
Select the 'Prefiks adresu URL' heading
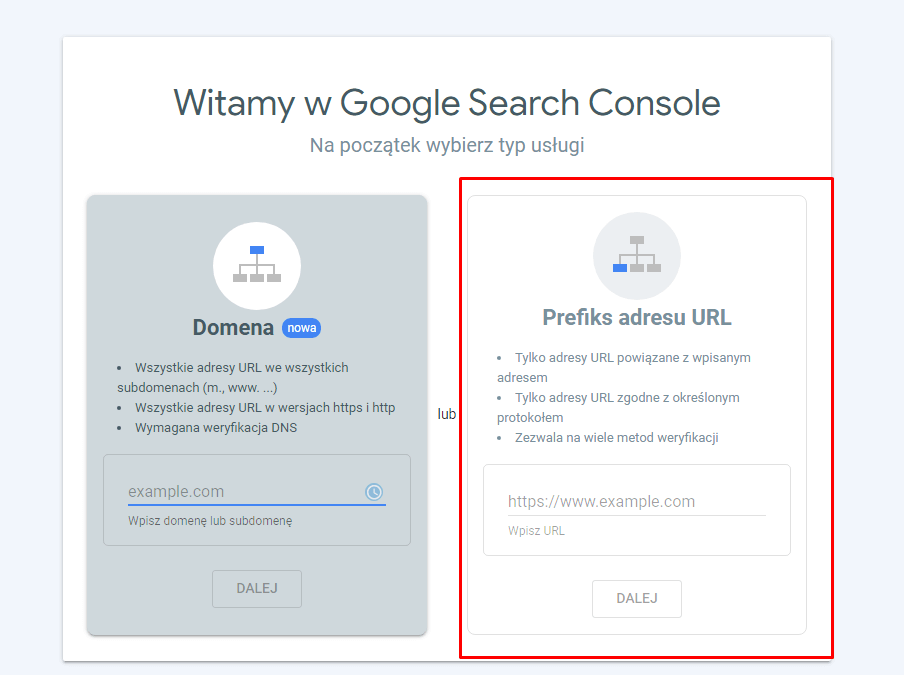click(636, 318)
